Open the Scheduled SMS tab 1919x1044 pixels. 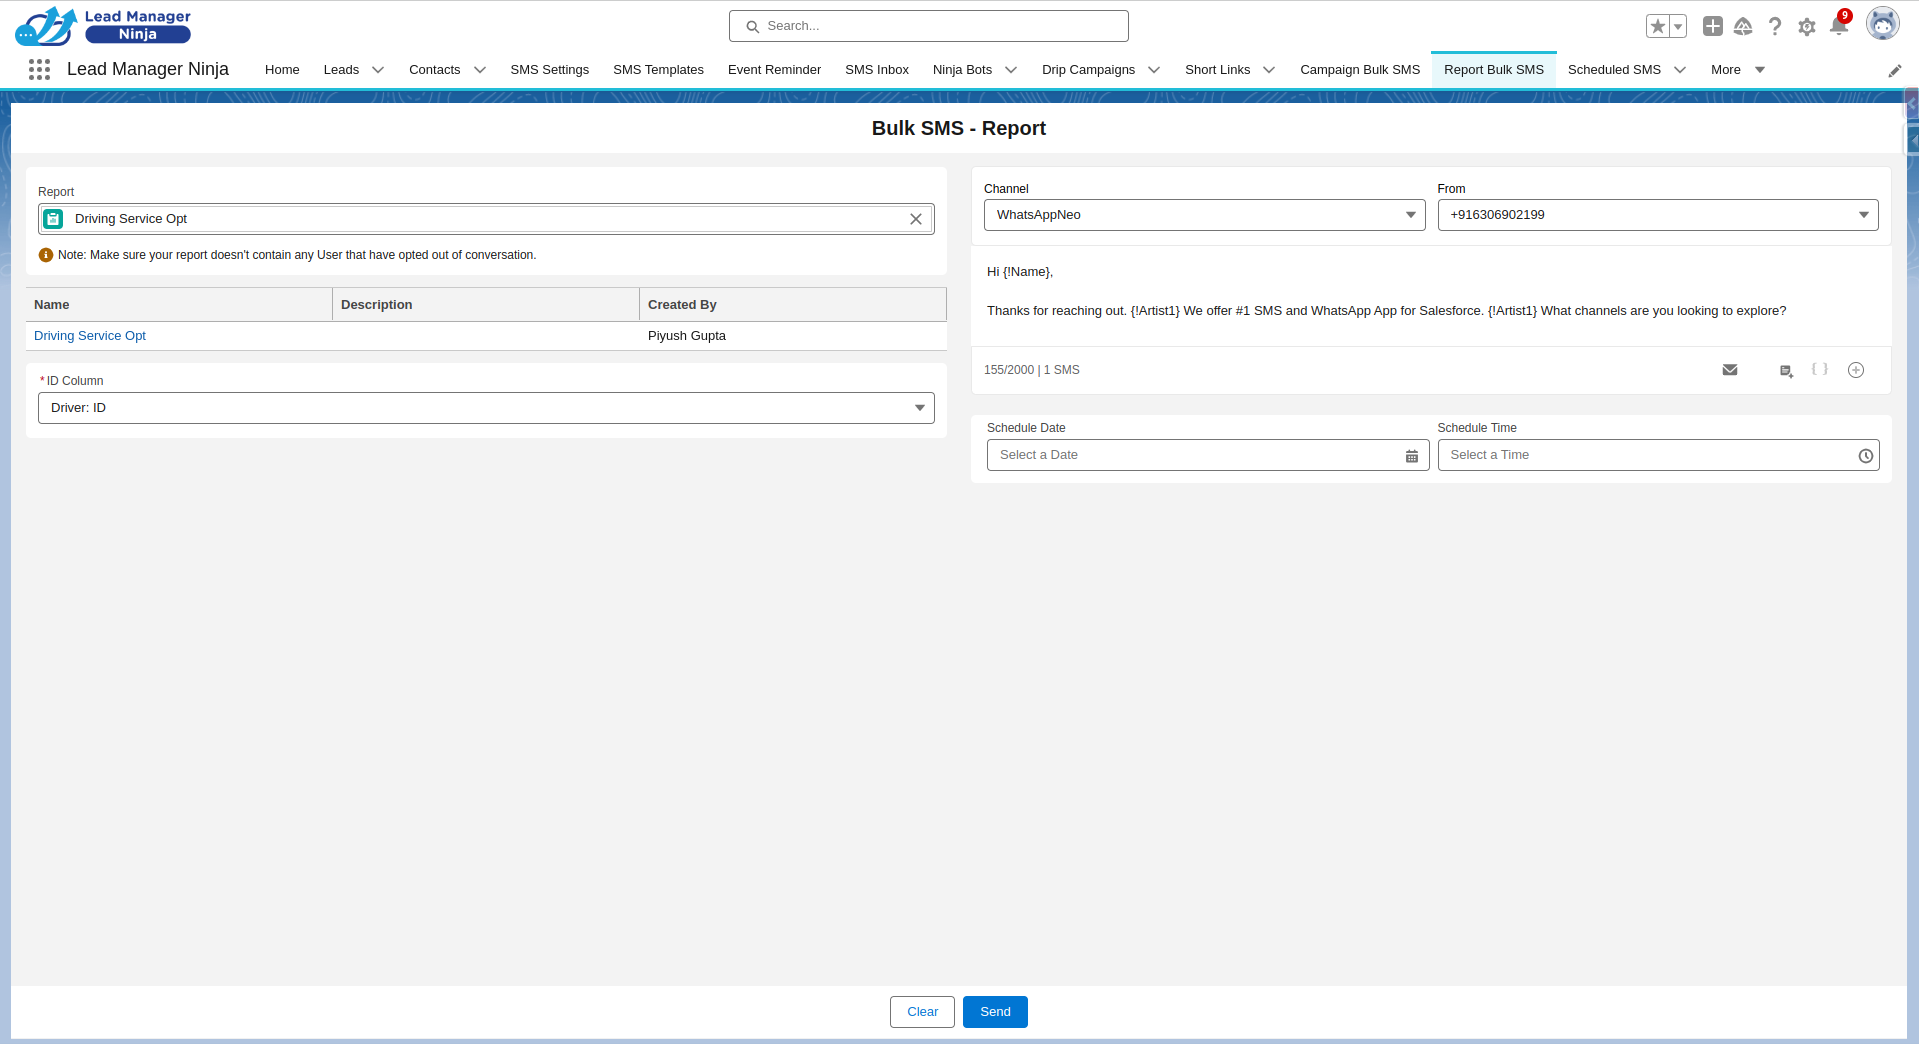(1614, 70)
